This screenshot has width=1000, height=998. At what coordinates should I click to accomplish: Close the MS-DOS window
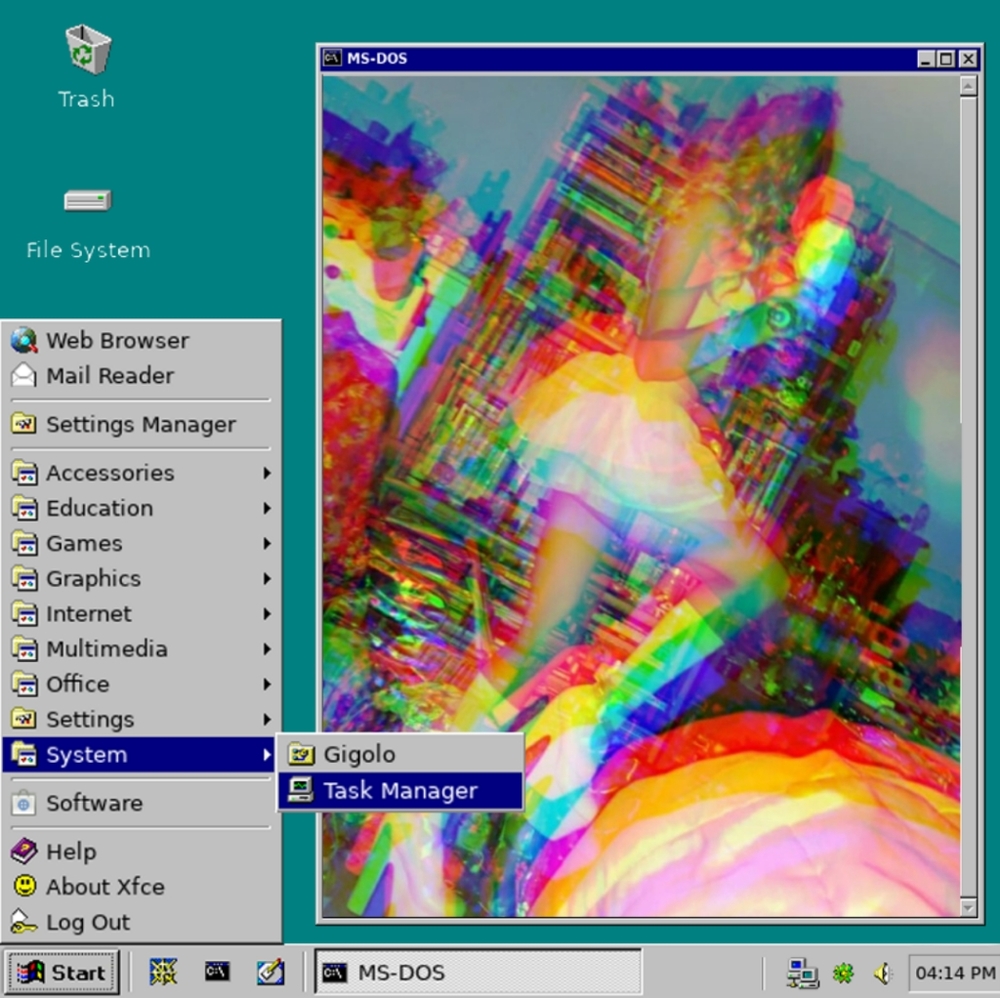pyautogui.click(x=968, y=59)
